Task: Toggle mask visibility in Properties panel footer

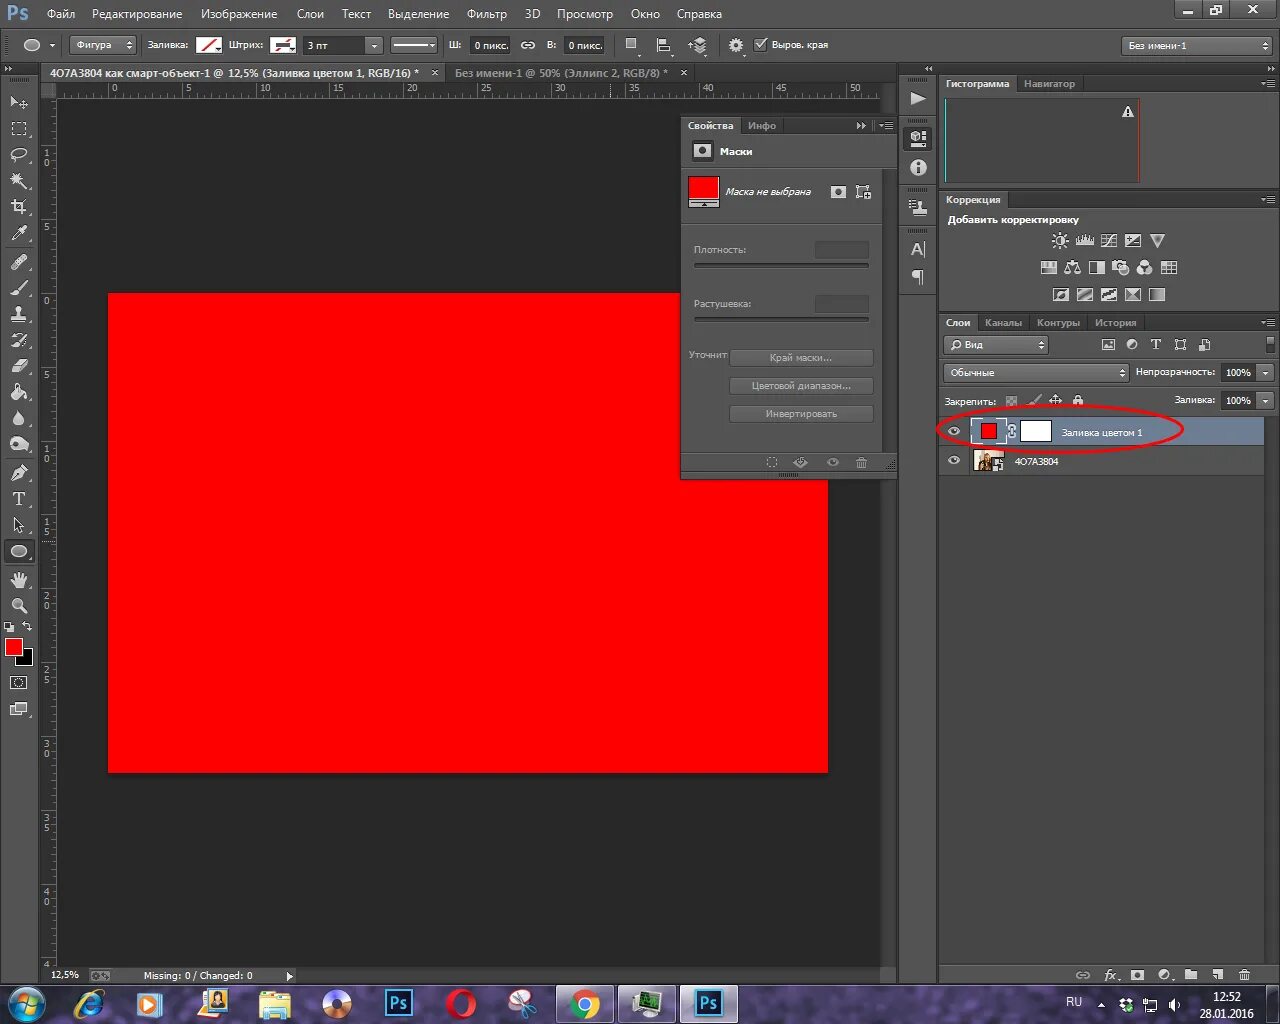Action: coord(832,462)
